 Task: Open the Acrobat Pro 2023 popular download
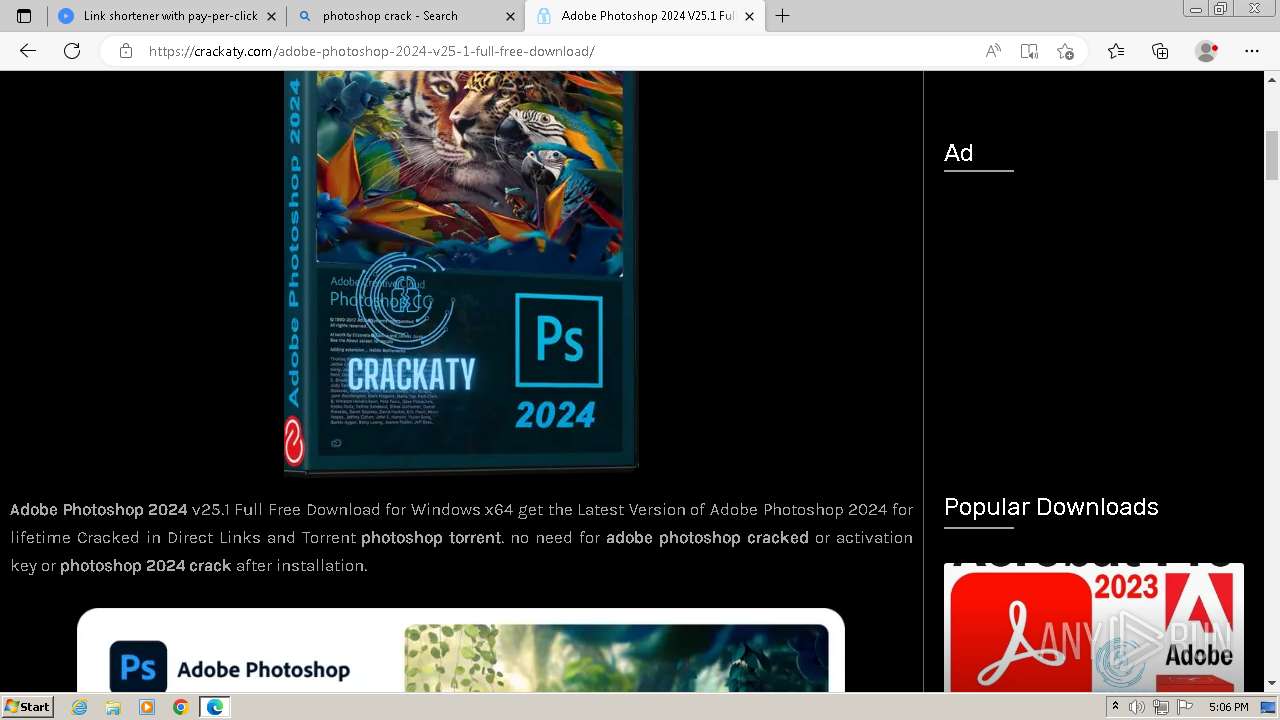(1094, 627)
